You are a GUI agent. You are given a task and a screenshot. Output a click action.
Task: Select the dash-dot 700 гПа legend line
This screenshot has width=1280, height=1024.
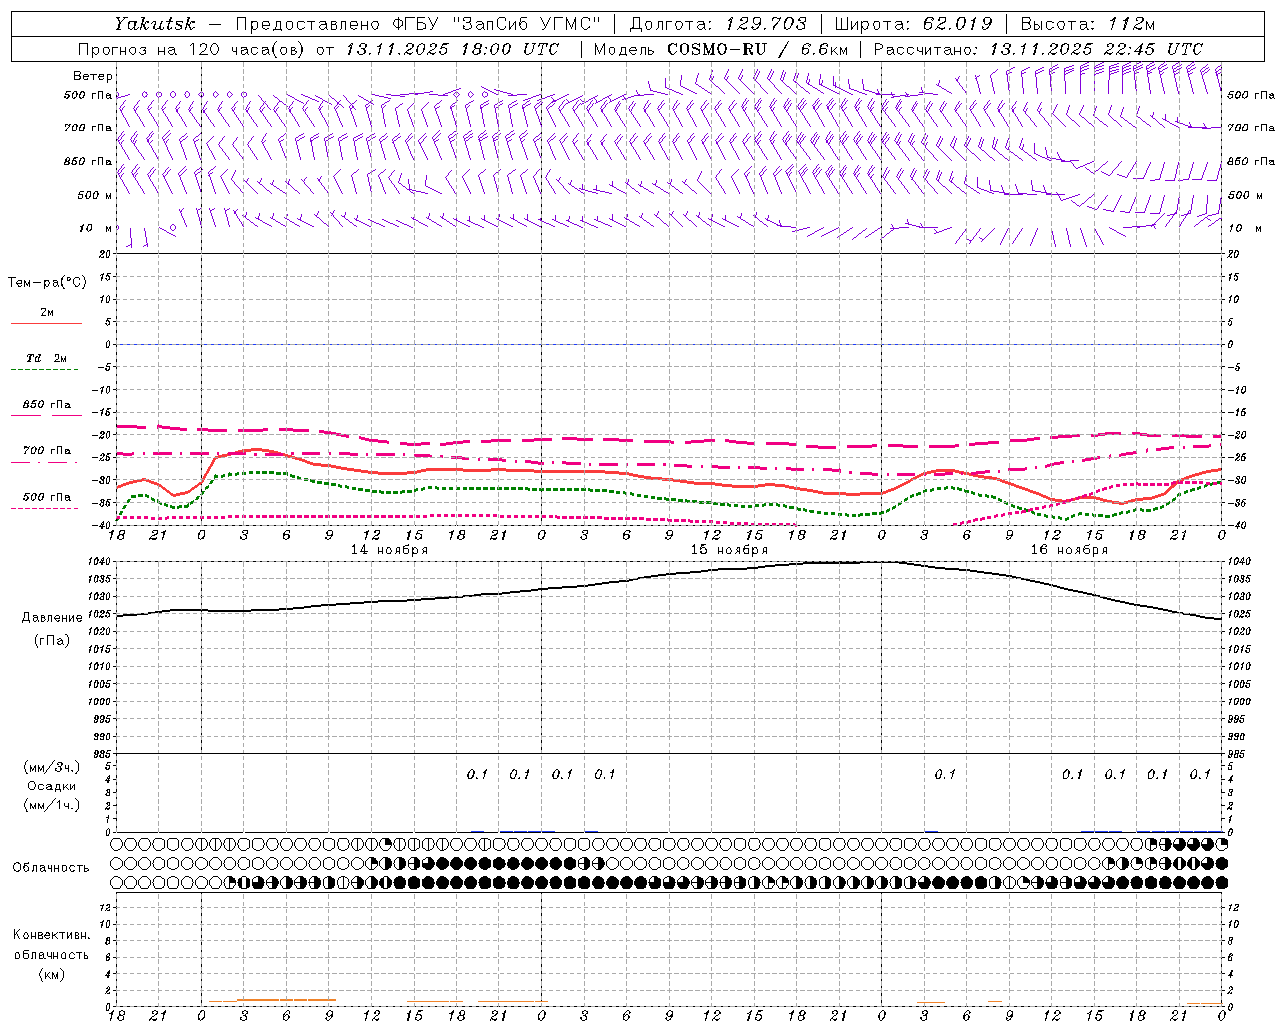point(44,462)
